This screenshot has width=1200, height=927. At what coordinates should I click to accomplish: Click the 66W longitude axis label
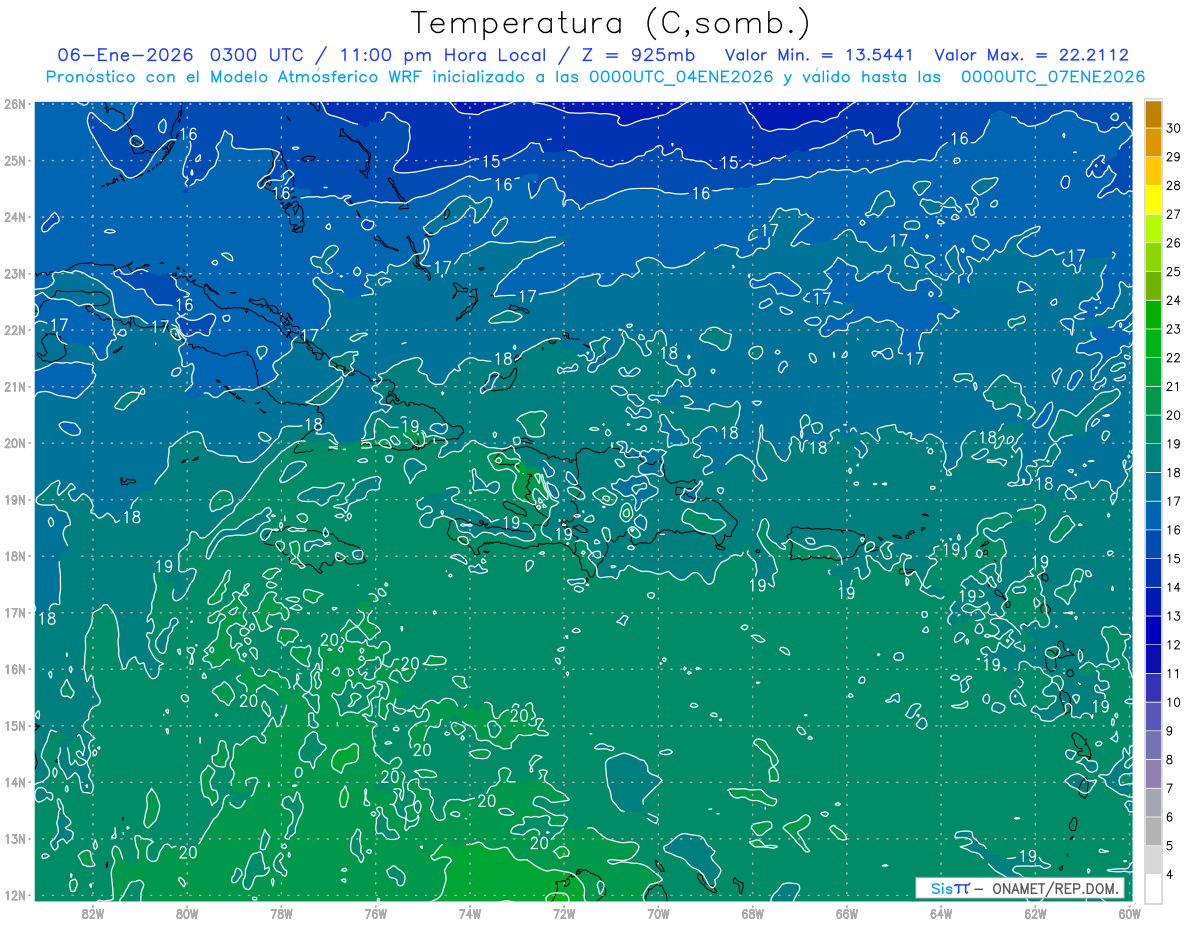coord(847,913)
